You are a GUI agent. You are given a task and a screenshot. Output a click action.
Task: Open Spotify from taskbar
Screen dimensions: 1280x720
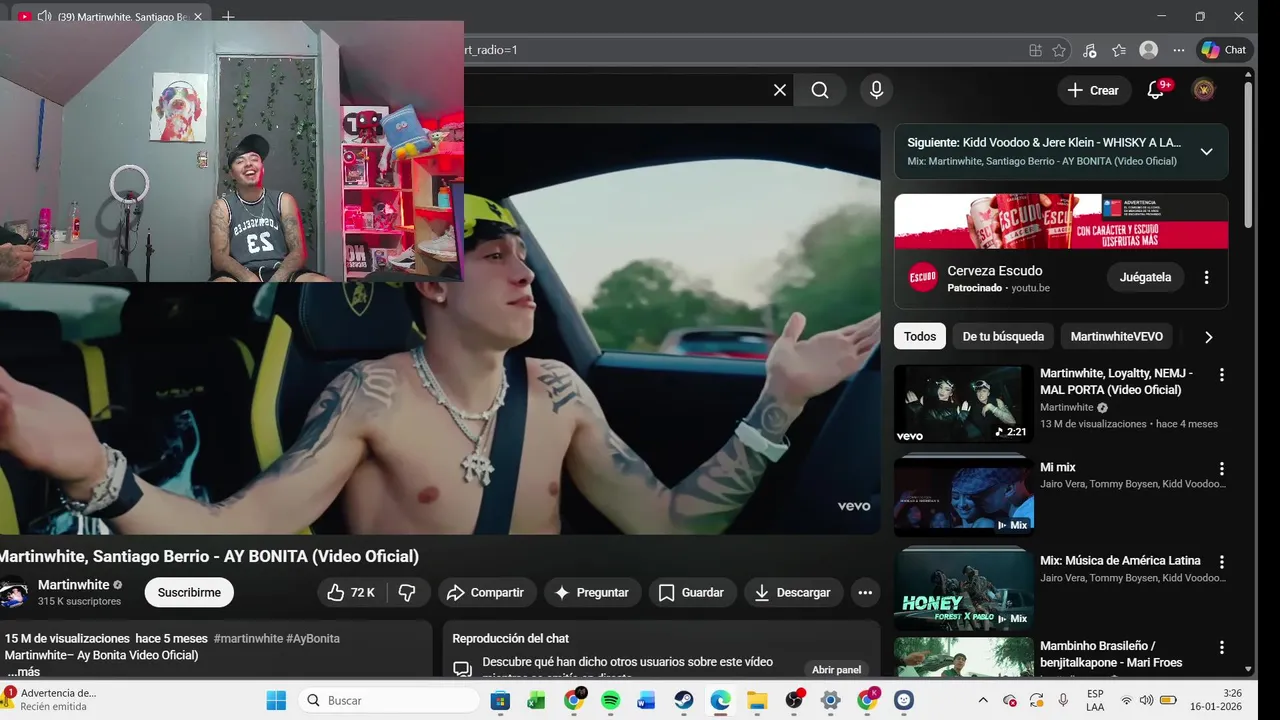610,700
